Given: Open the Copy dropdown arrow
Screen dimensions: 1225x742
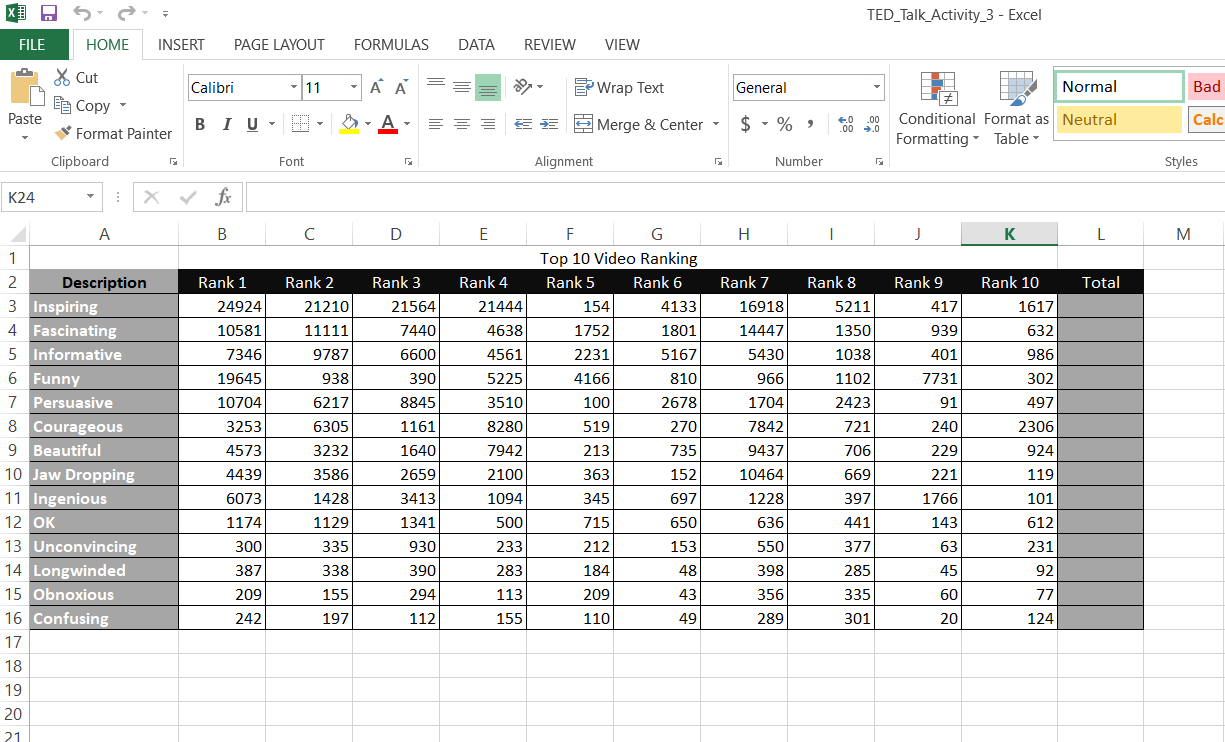Looking at the screenshot, I should click(x=123, y=105).
